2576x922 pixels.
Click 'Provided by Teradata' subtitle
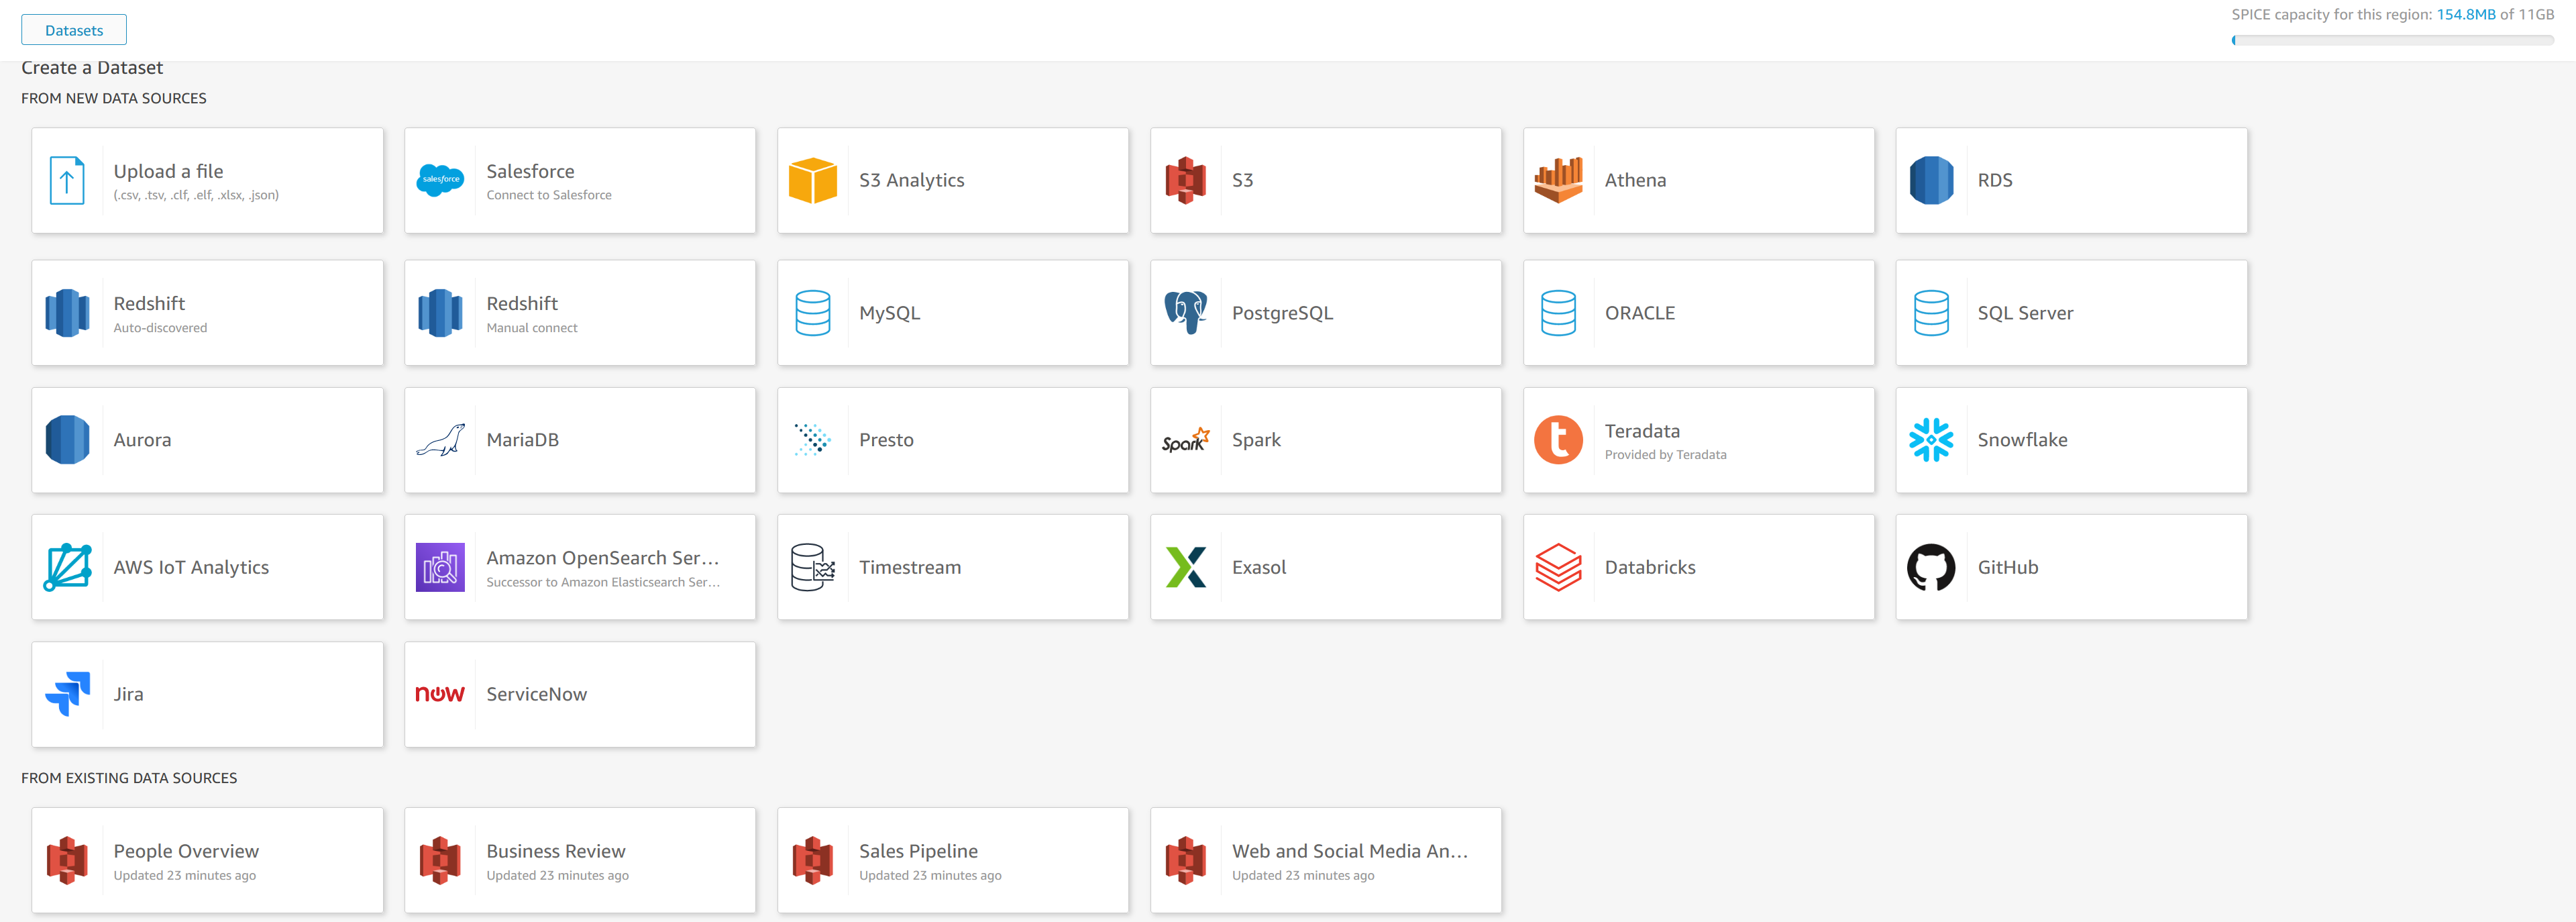point(1665,455)
